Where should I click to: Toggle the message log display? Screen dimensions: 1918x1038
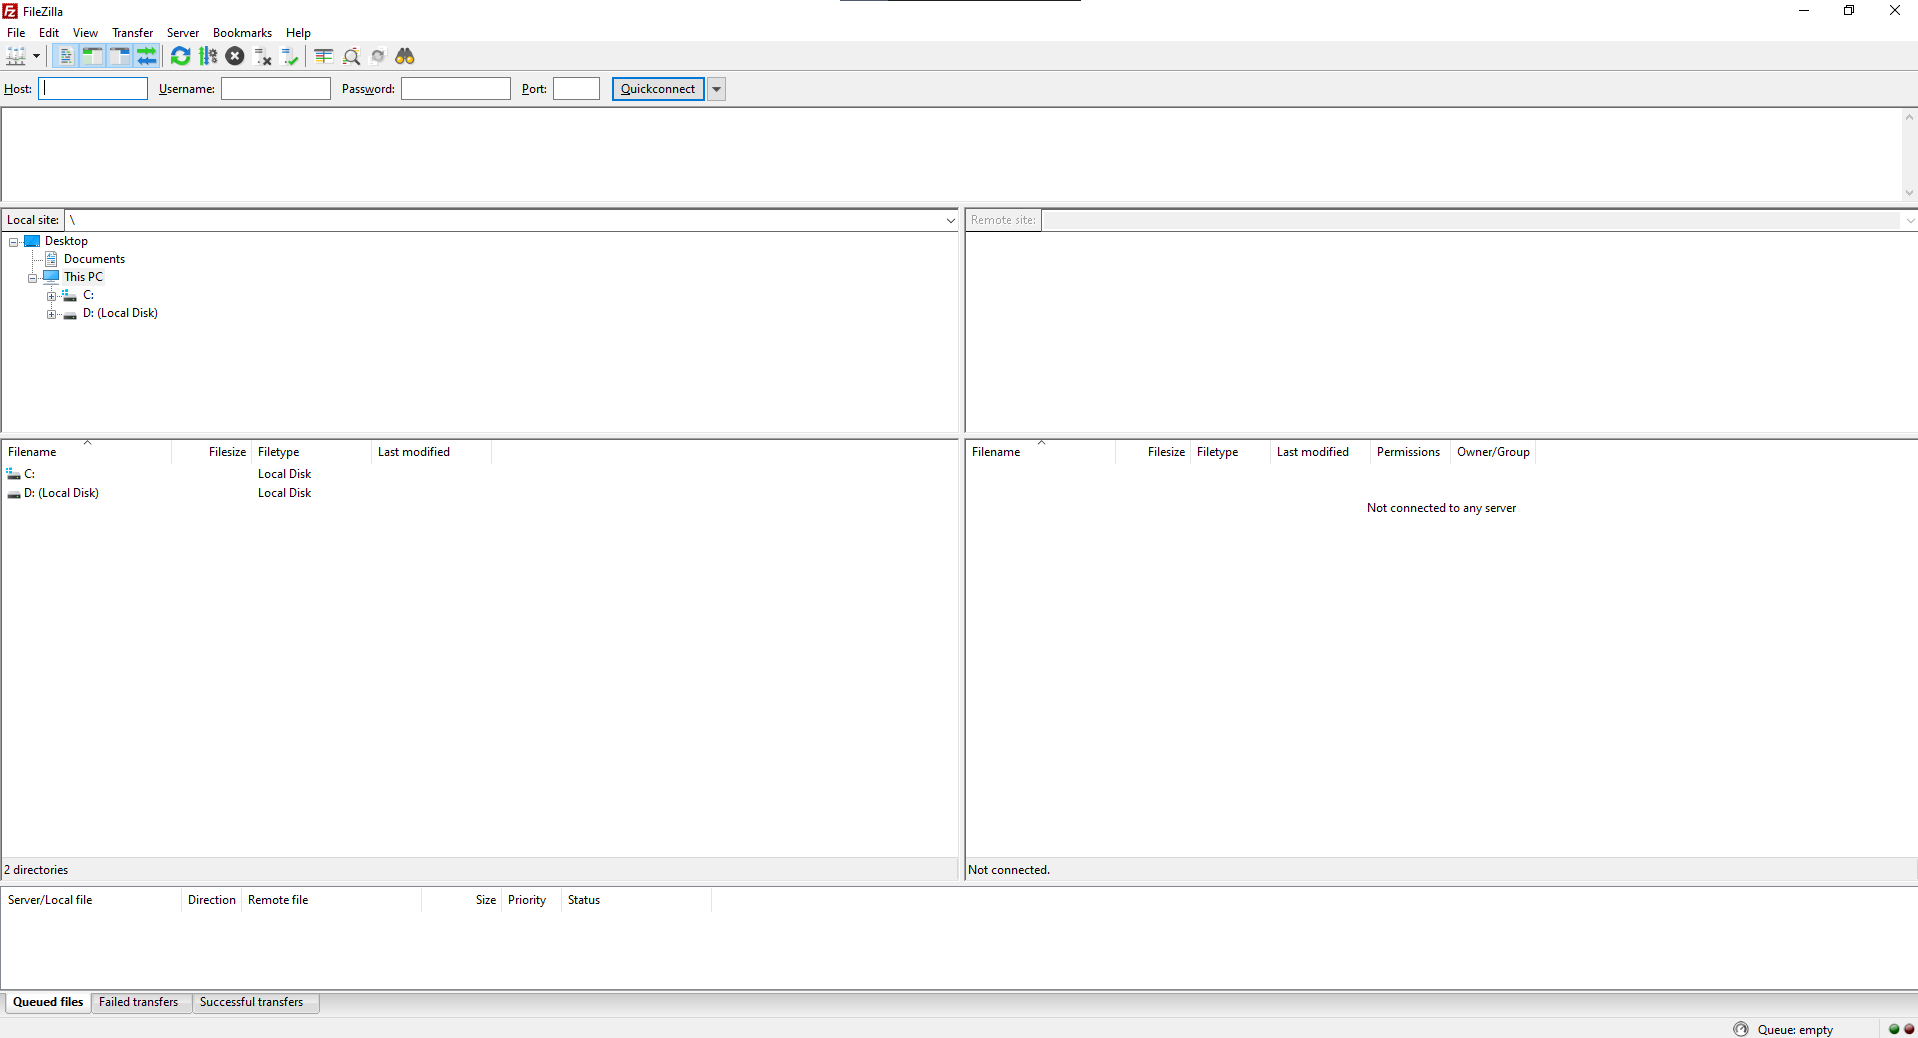tap(65, 56)
